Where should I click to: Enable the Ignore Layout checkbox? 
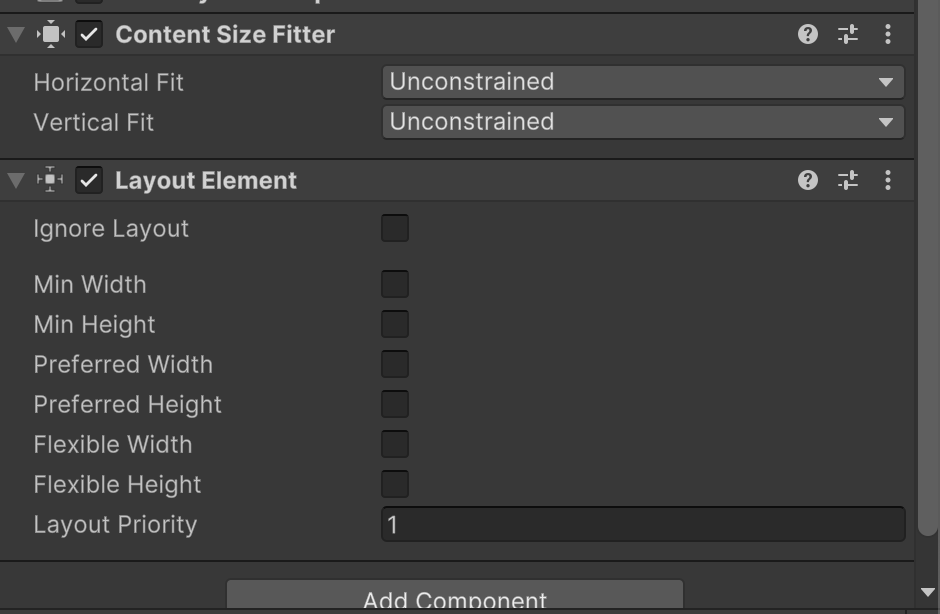pyautogui.click(x=395, y=229)
